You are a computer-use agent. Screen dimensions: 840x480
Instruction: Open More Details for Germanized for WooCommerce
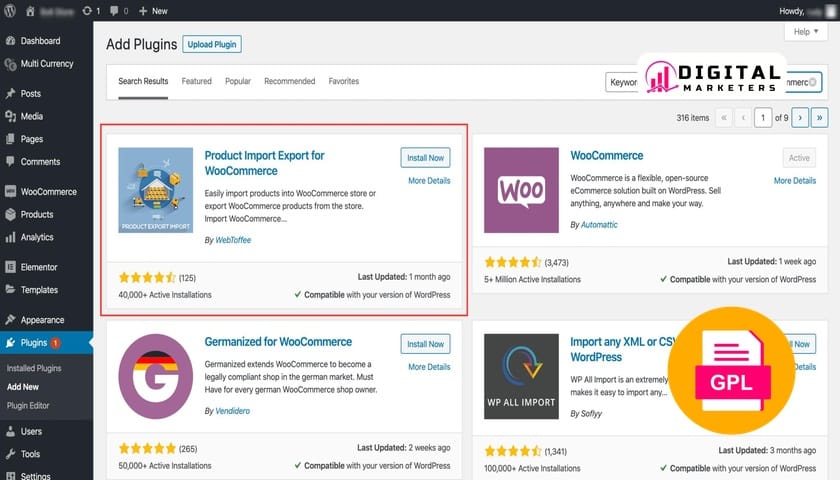[x=429, y=367]
